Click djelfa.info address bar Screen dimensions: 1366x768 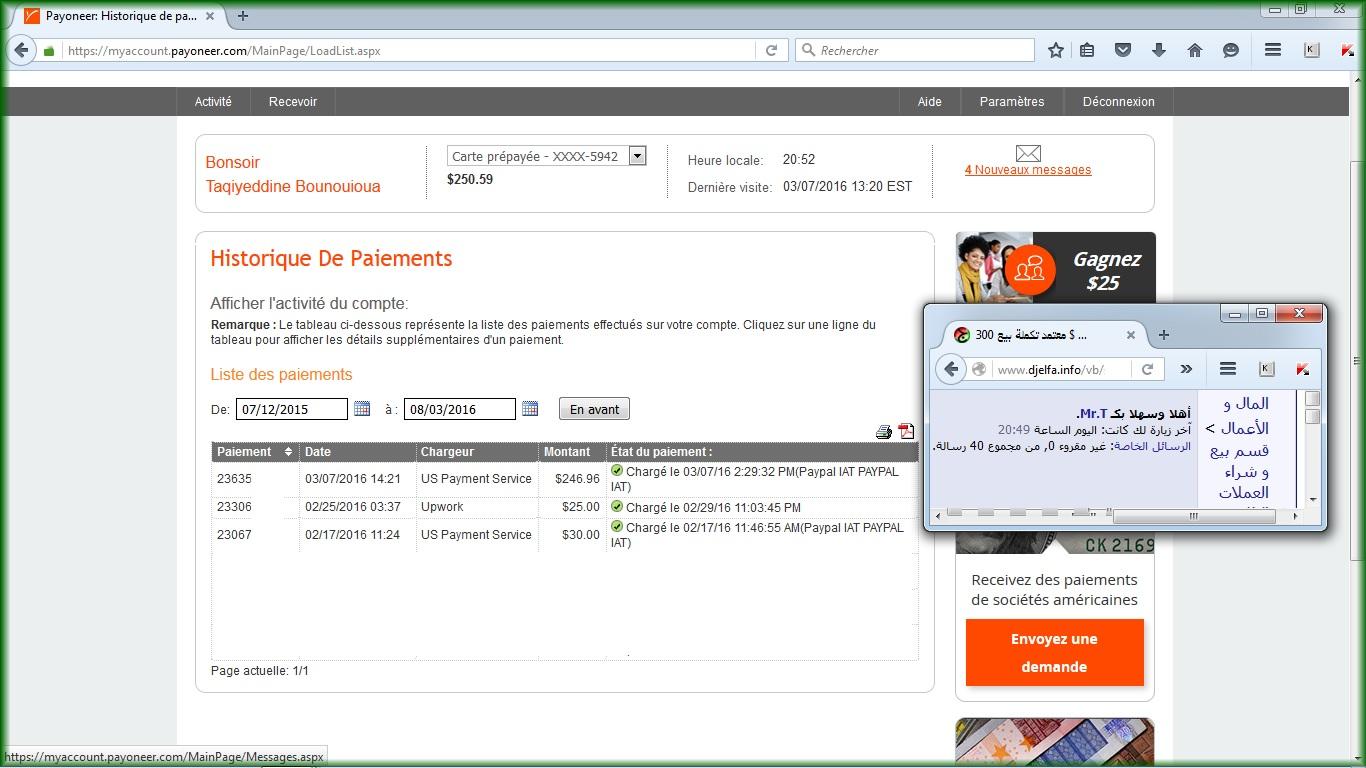click(1063, 369)
